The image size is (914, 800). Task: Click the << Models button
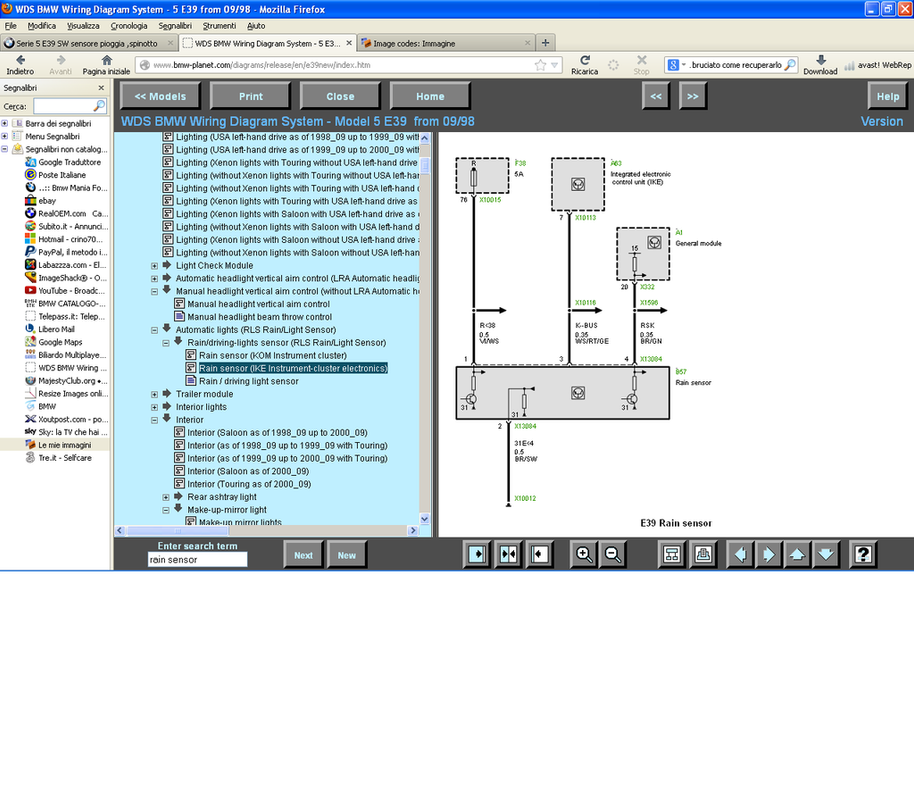coord(160,96)
